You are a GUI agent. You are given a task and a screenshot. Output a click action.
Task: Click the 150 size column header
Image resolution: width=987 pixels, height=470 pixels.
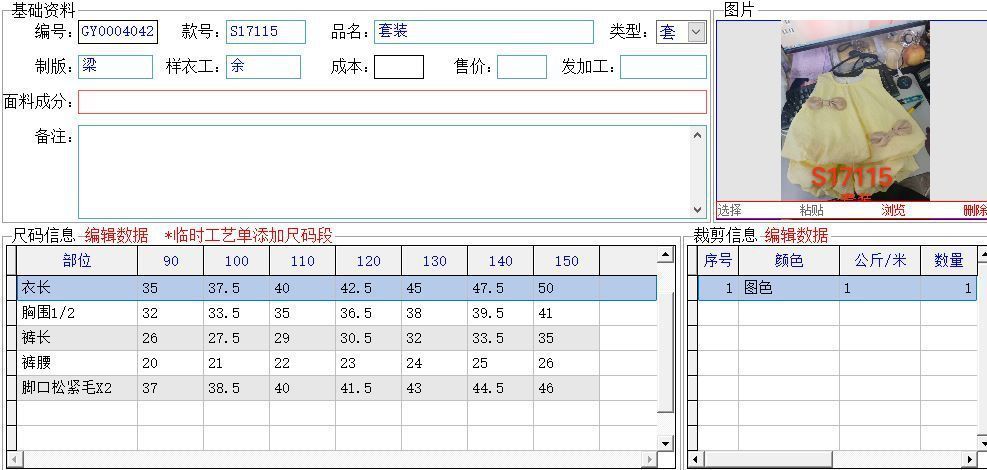pos(567,260)
